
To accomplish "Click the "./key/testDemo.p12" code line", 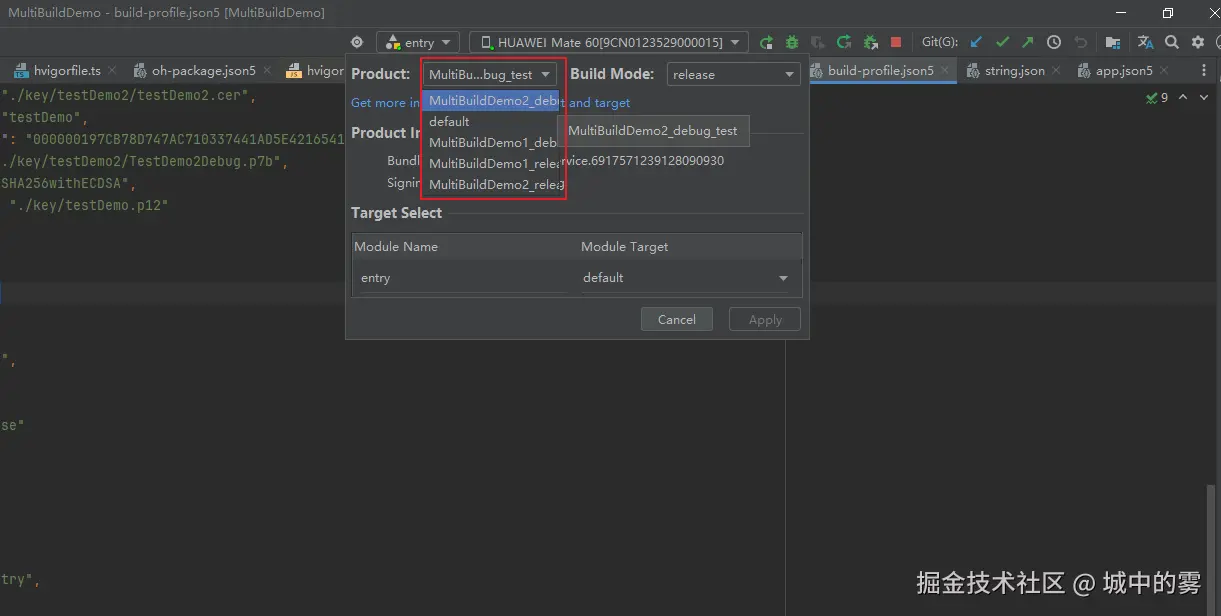I will coord(90,204).
